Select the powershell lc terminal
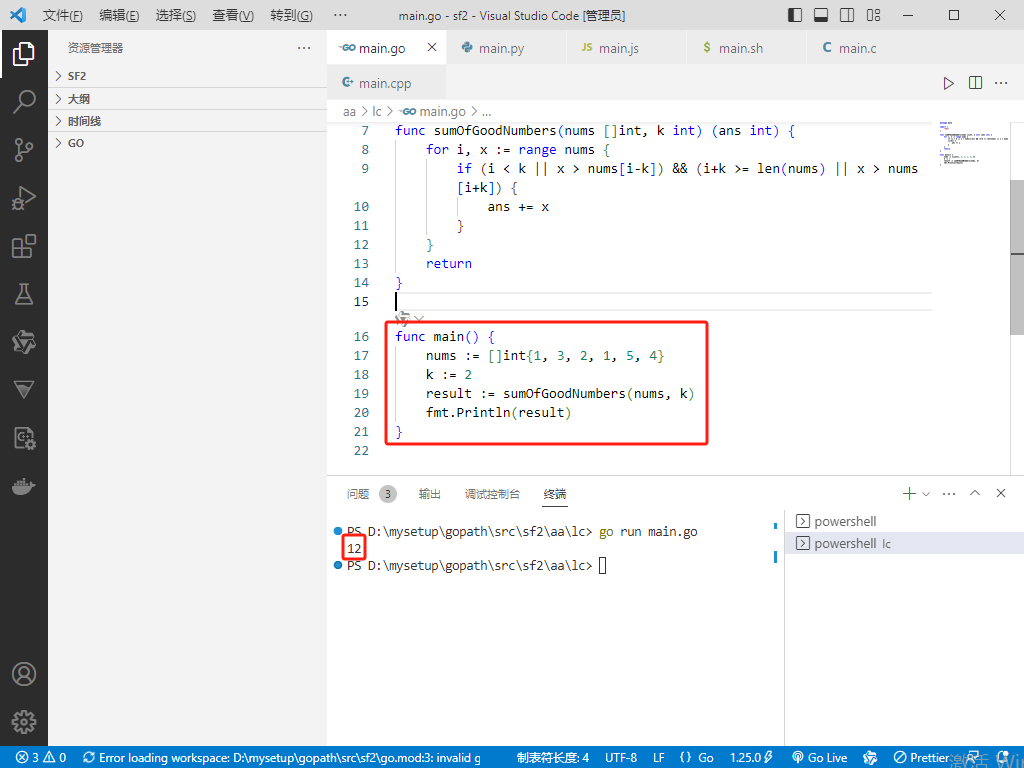Image resolution: width=1024 pixels, height=768 pixels. tap(904, 543)
